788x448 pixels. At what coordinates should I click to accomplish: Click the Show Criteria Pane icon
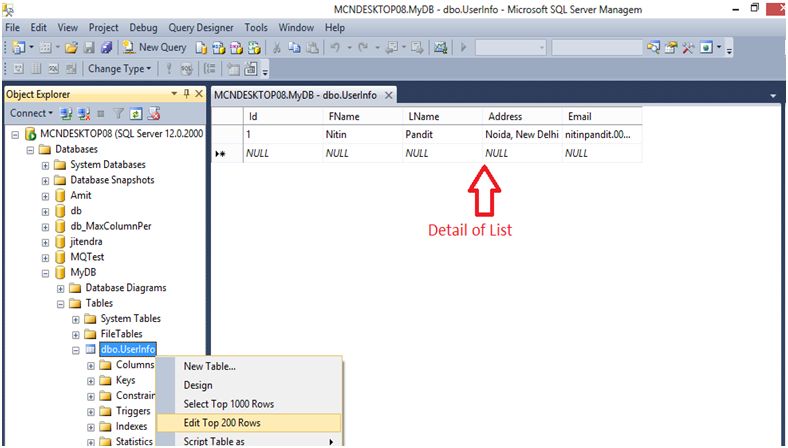(x=36, y=69)
